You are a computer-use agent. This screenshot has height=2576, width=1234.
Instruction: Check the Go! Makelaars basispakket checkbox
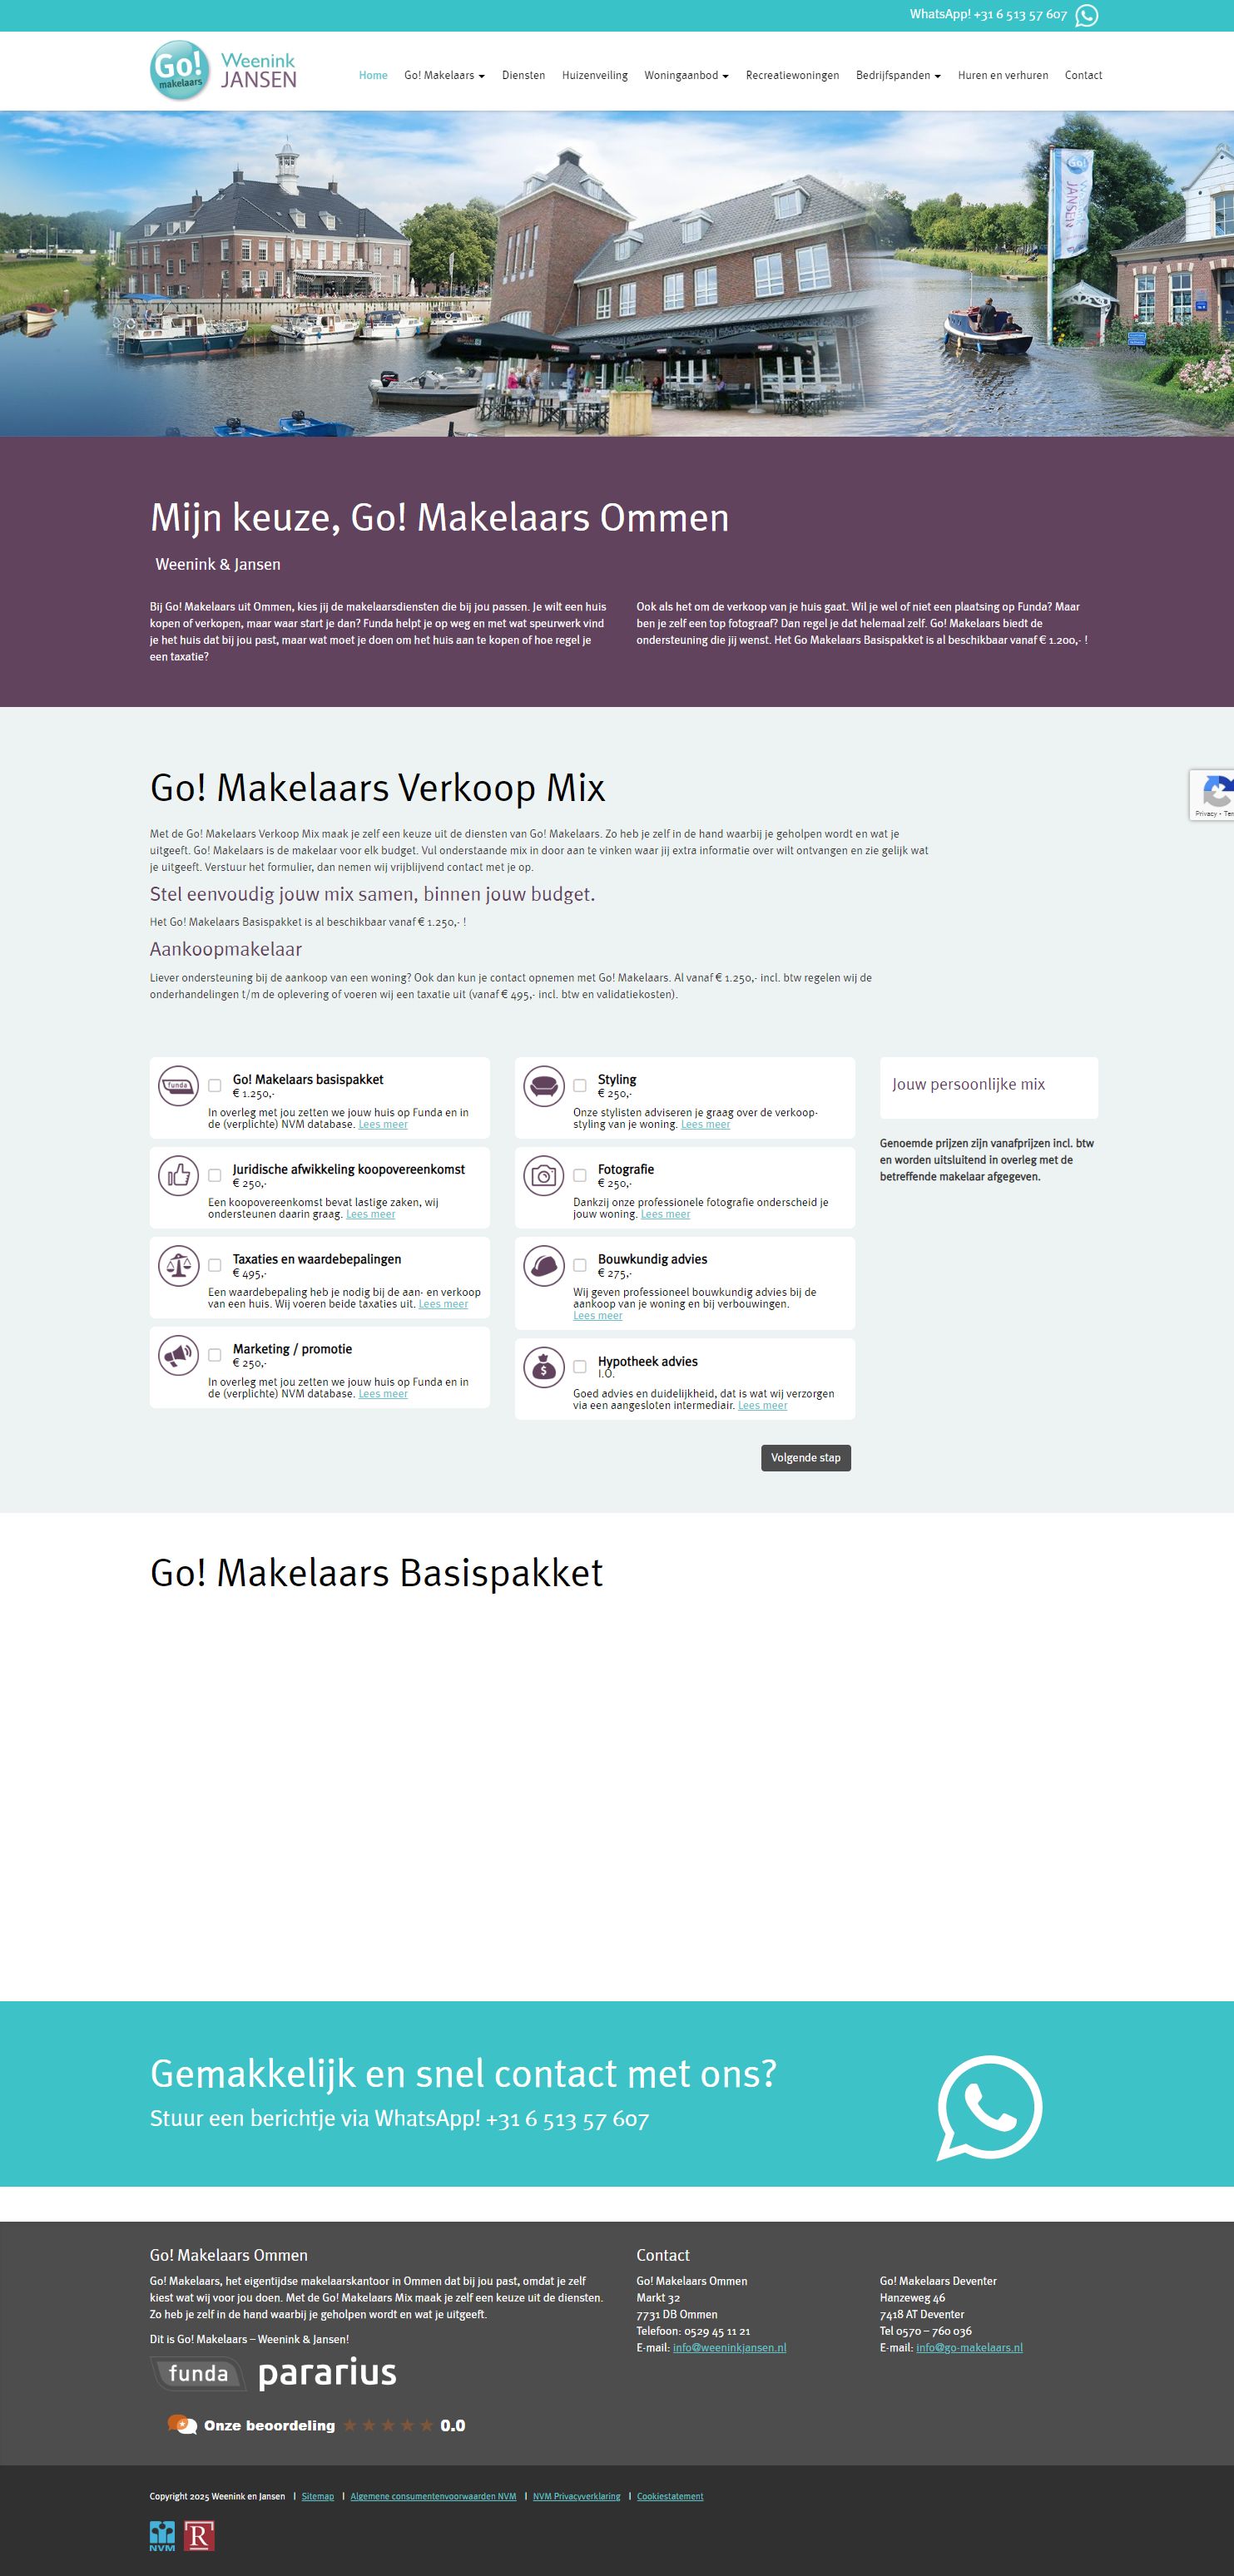[215, 1086]
